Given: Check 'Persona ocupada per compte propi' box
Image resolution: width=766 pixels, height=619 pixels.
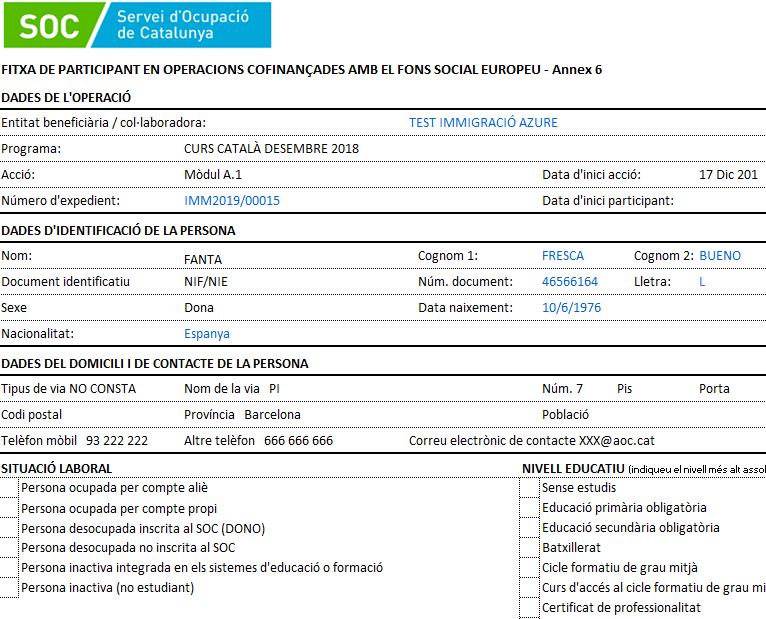Looking at the screenshot, I should click(x=10, y=508).
